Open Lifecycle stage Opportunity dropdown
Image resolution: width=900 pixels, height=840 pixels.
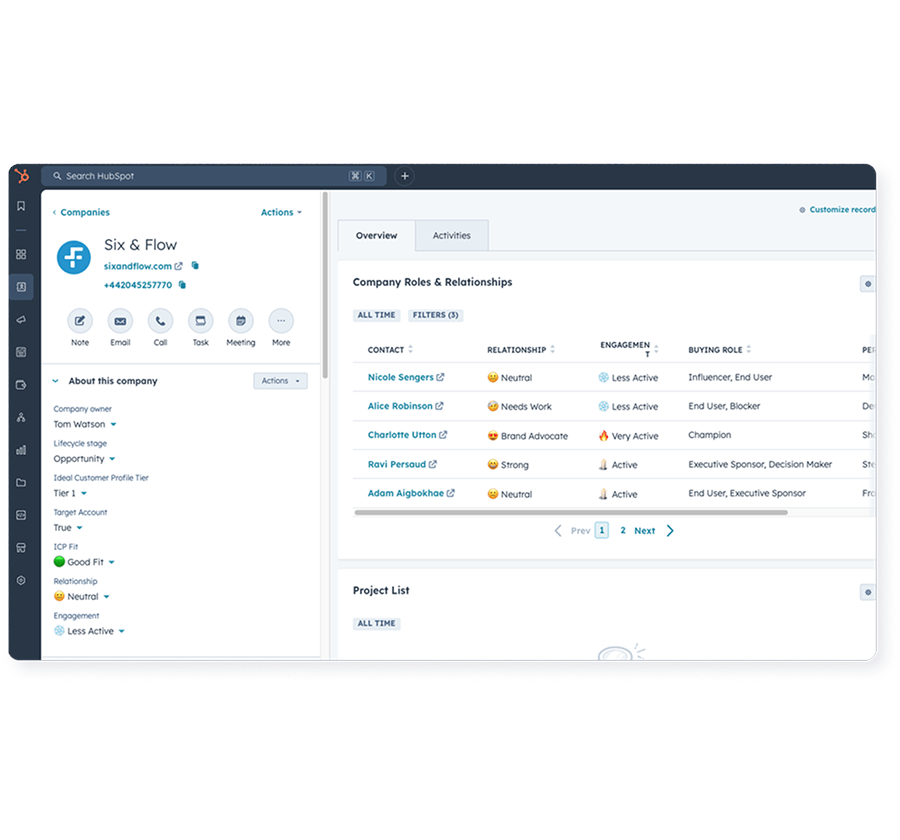pos(84,459)
